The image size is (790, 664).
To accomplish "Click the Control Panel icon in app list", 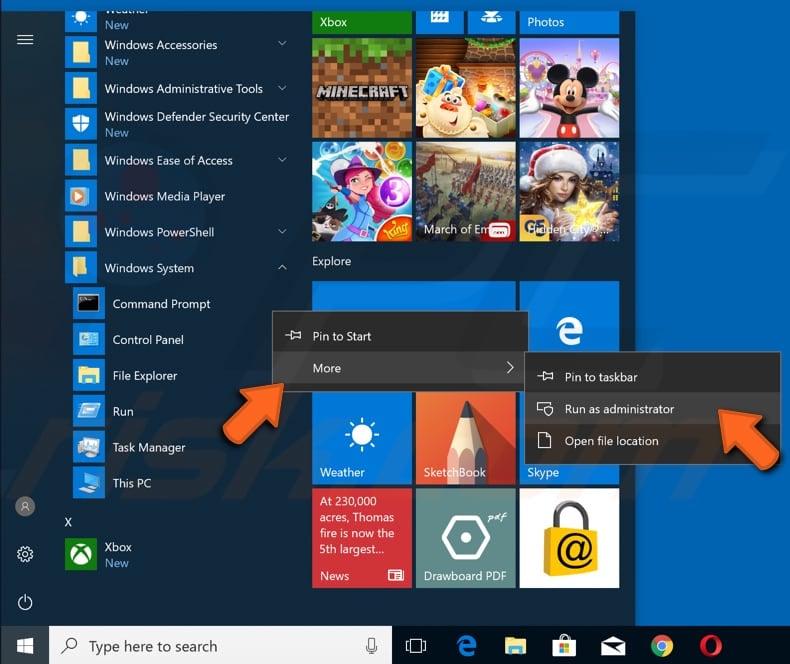I will 89,339.
